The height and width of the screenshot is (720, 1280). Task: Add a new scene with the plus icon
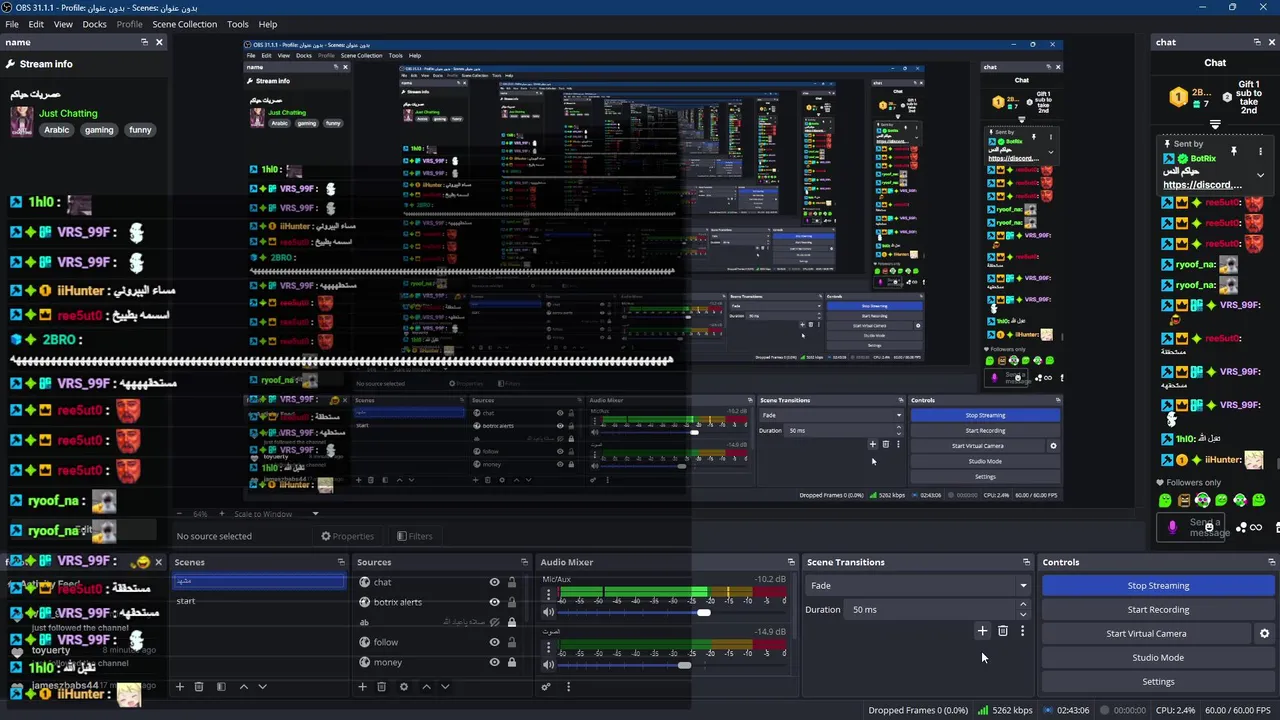(x=180, y=687)
